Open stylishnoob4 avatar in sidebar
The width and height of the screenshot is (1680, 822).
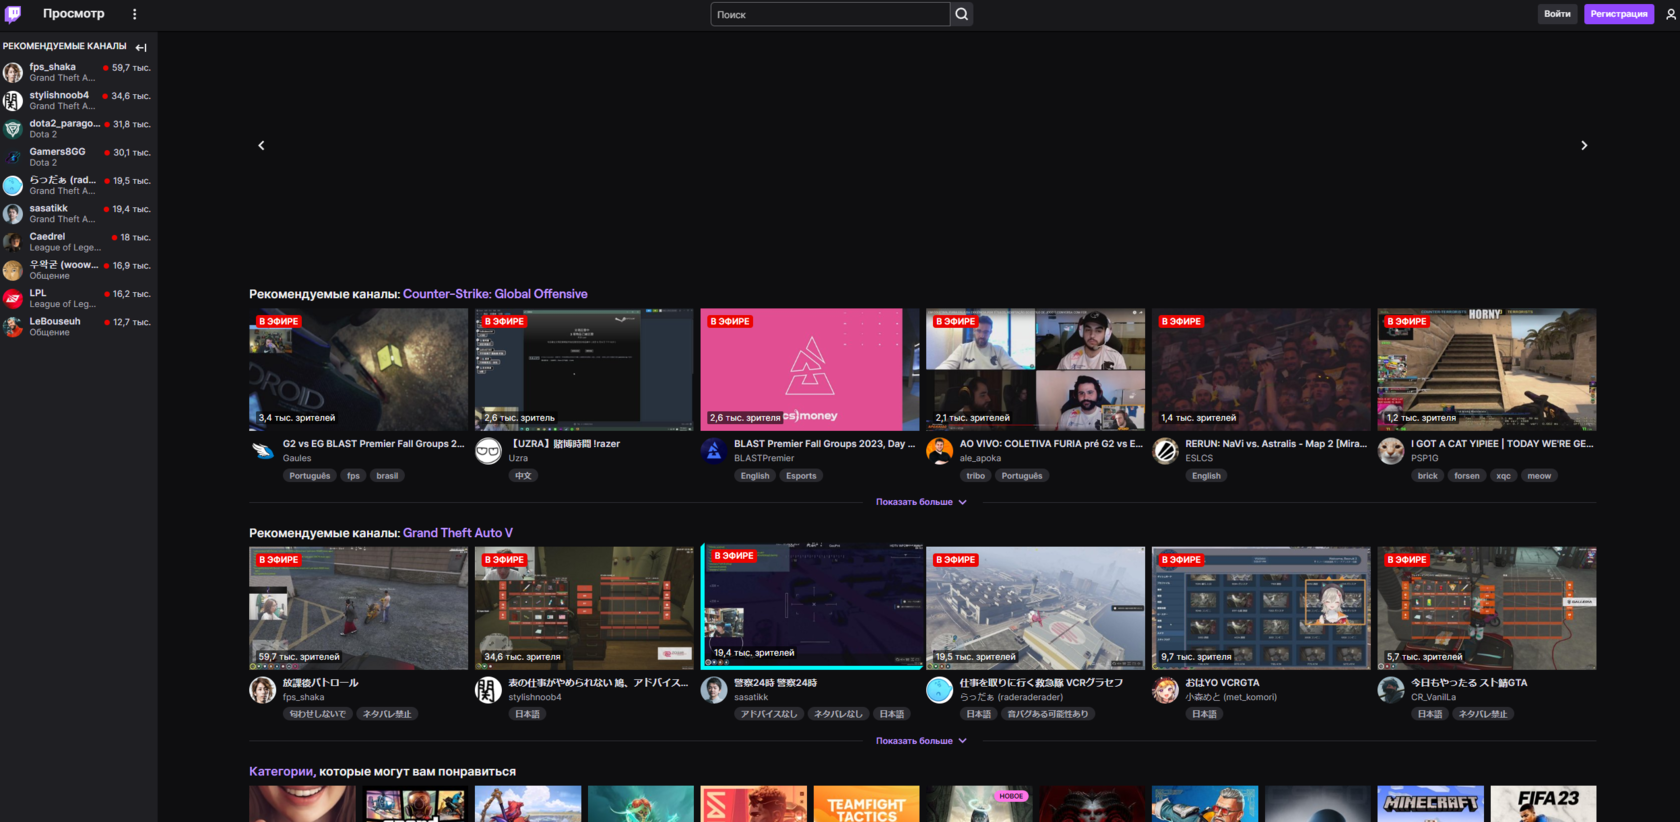(13, 100)
